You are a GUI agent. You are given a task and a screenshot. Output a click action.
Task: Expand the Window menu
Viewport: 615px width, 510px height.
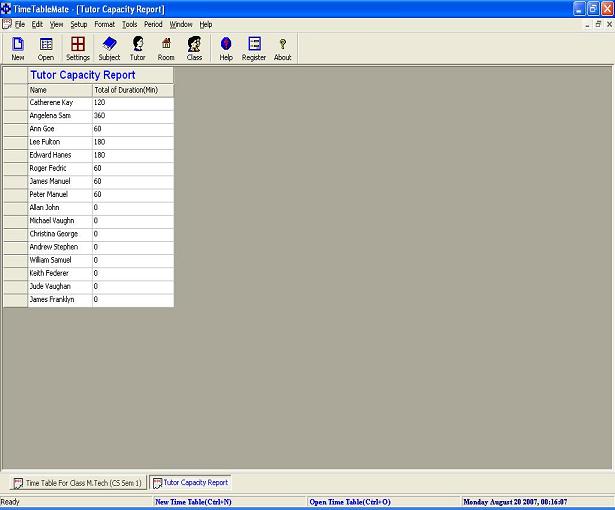(x=181, y=24)
